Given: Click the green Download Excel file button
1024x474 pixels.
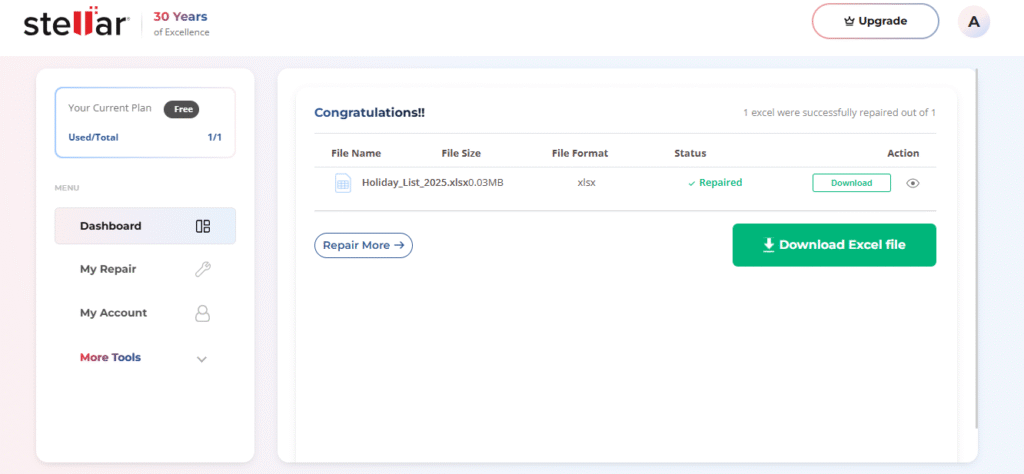Looking at the screenshot, I should pyautogui.click(x=834, y=245).
